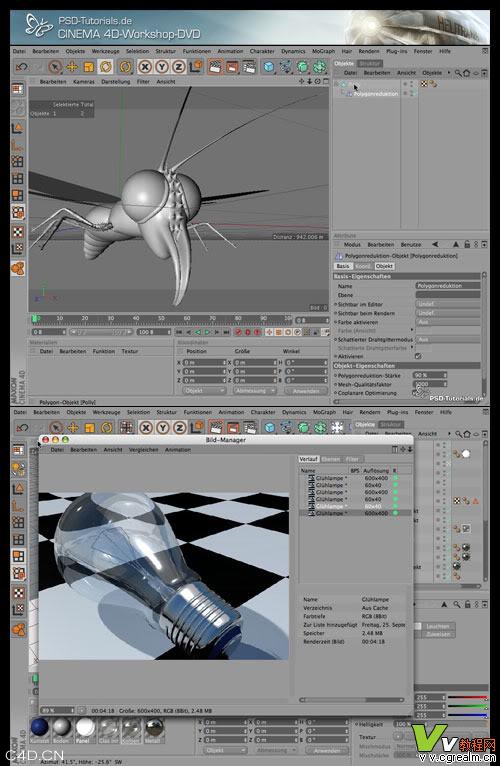Toggle the X axis lock in the mosquito scene toolbar

tap(144, 66)
